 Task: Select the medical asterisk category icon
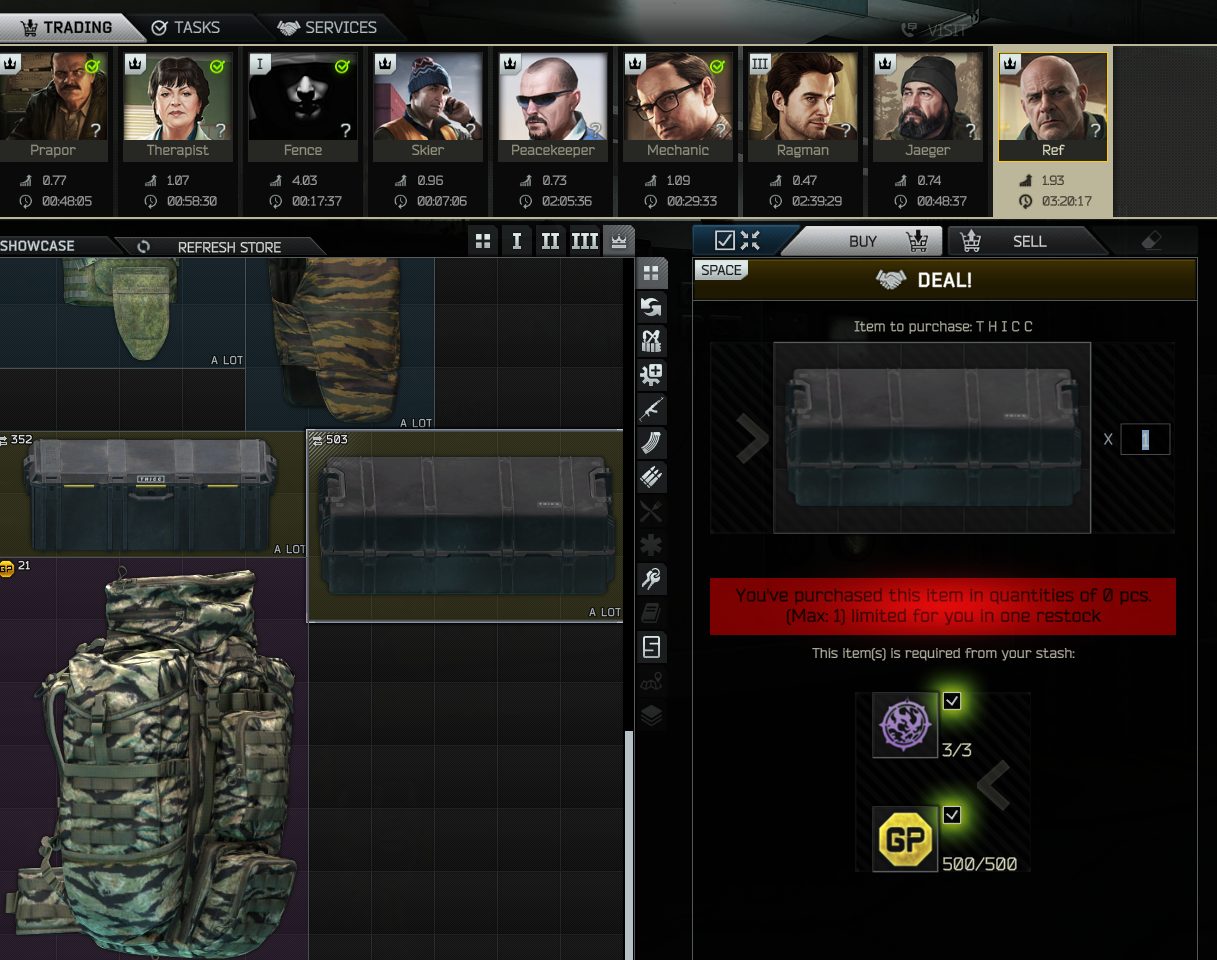(x=652, y=545)
